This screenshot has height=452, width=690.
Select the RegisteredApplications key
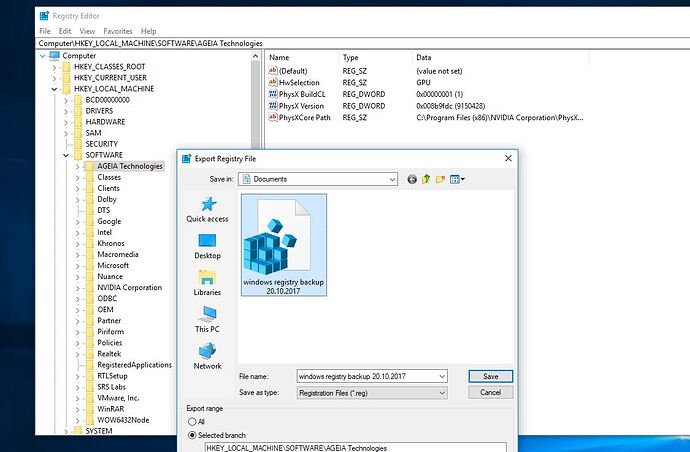(x=135, y=365)
